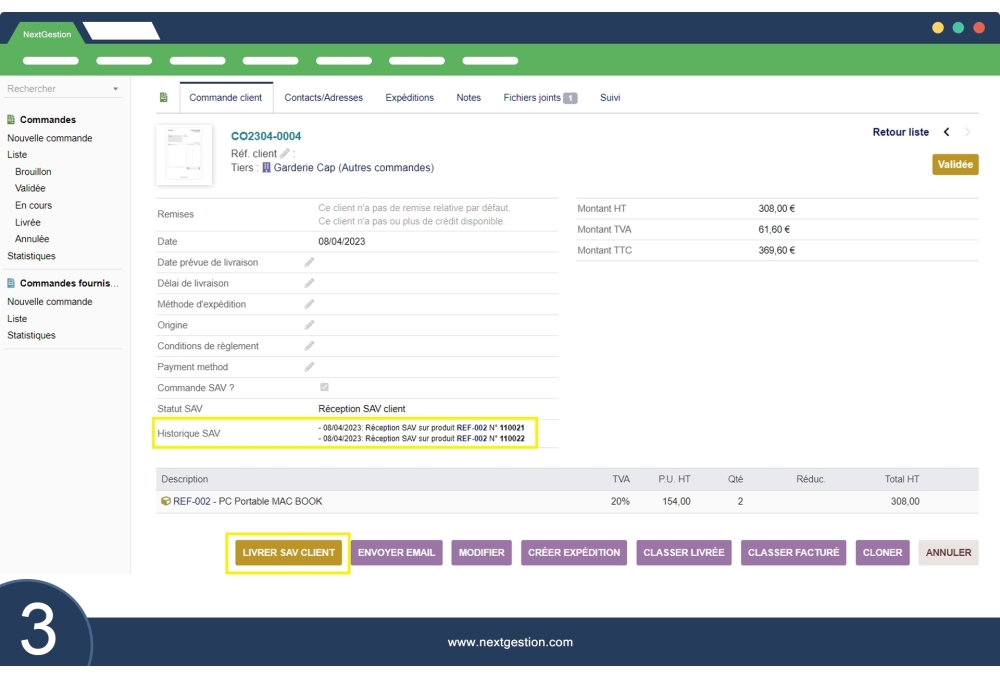Open the Fichiers joints tab

coord(540,98)
